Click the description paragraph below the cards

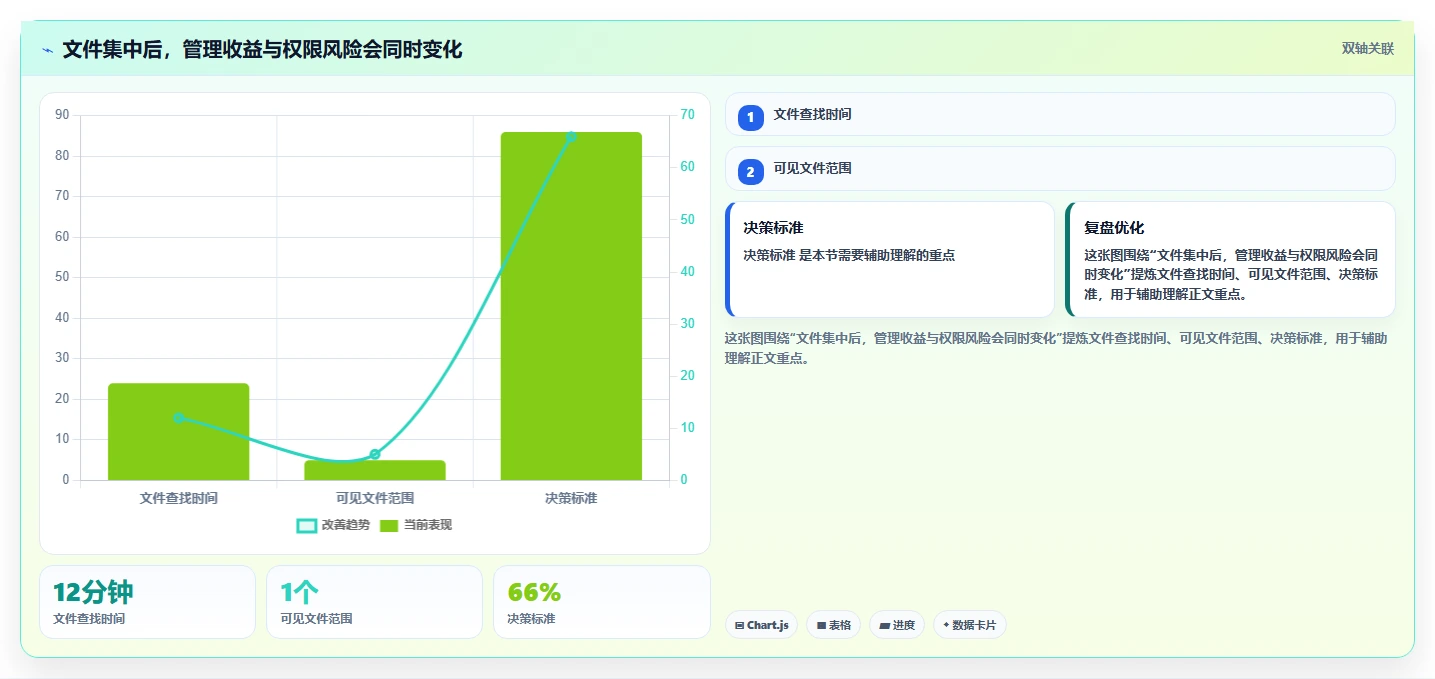click(1056, 348)
